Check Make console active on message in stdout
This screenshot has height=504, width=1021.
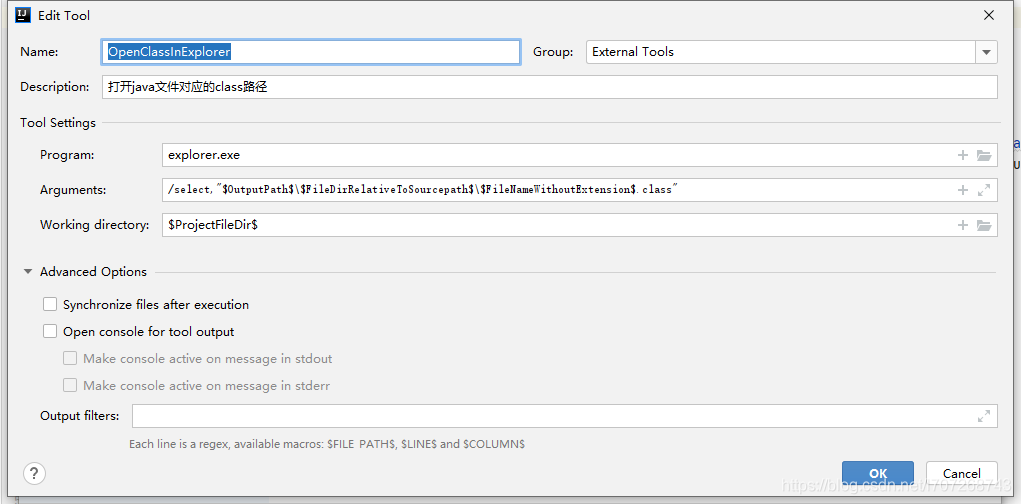point(70,358)
